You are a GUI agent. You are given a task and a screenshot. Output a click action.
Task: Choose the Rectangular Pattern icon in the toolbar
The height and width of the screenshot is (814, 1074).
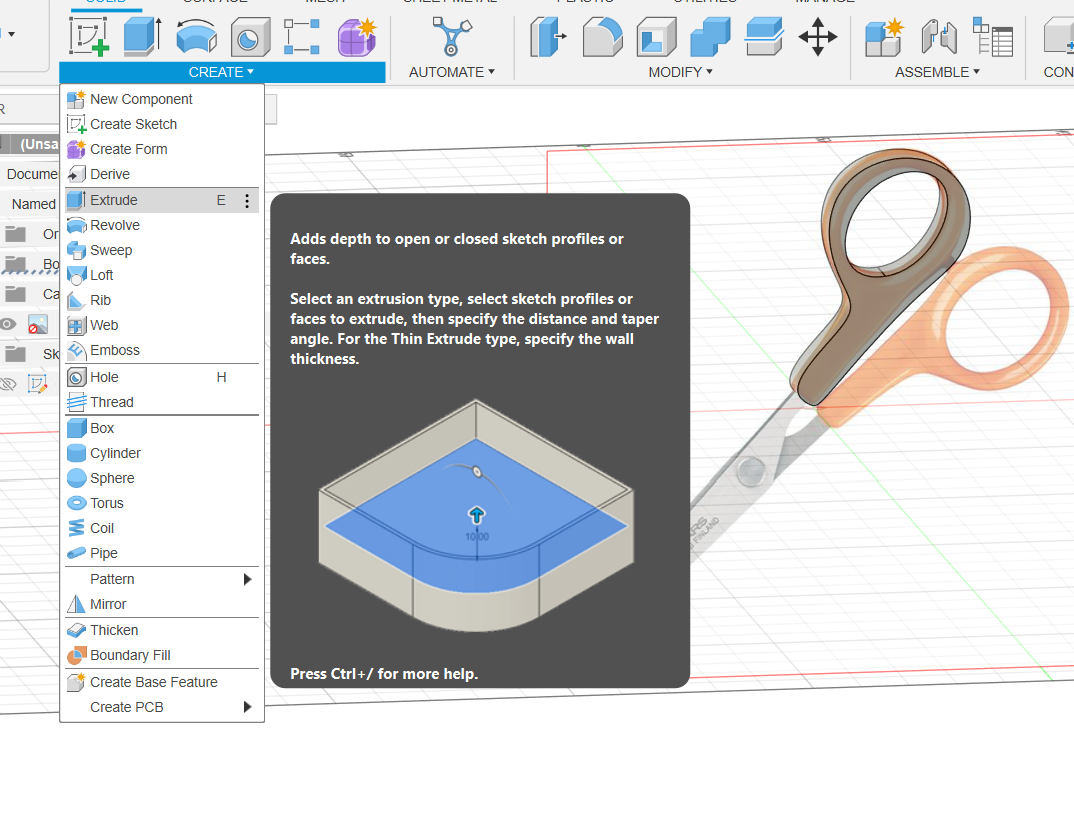[302, 36]
